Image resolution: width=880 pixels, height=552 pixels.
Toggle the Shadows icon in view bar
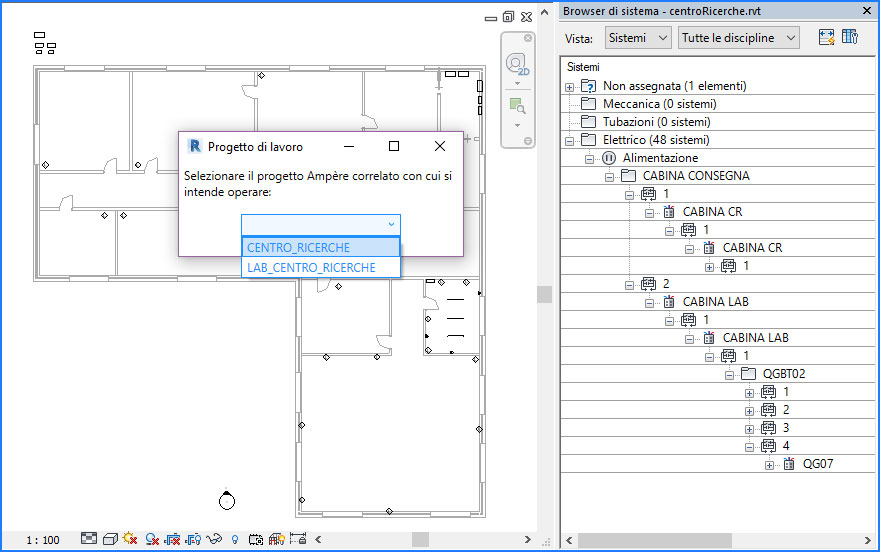[x=152, y=539]
